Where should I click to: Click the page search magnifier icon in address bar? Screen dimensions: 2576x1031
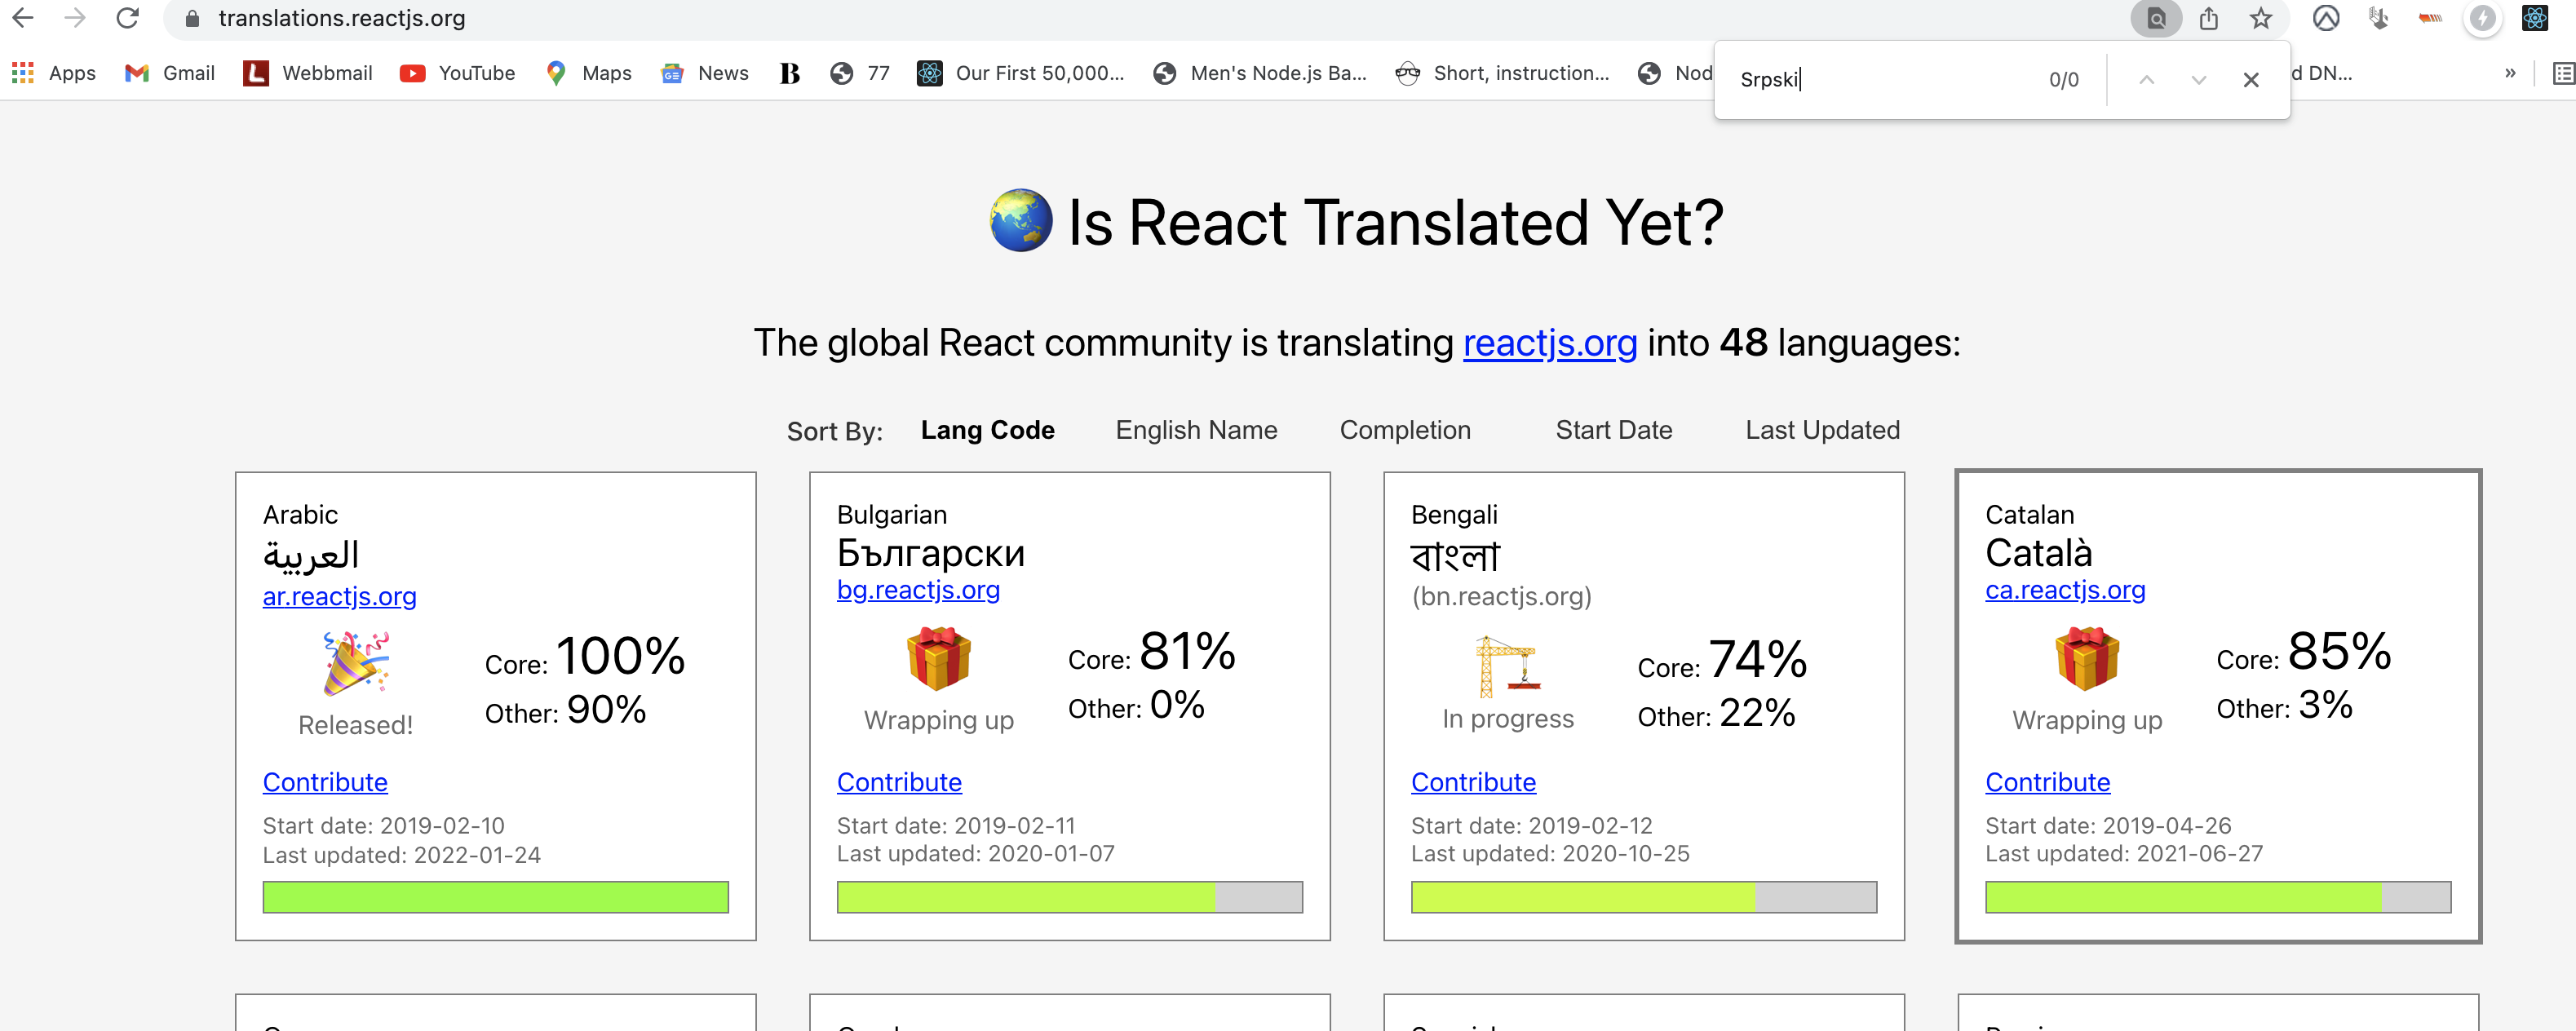coord(2156,19)
